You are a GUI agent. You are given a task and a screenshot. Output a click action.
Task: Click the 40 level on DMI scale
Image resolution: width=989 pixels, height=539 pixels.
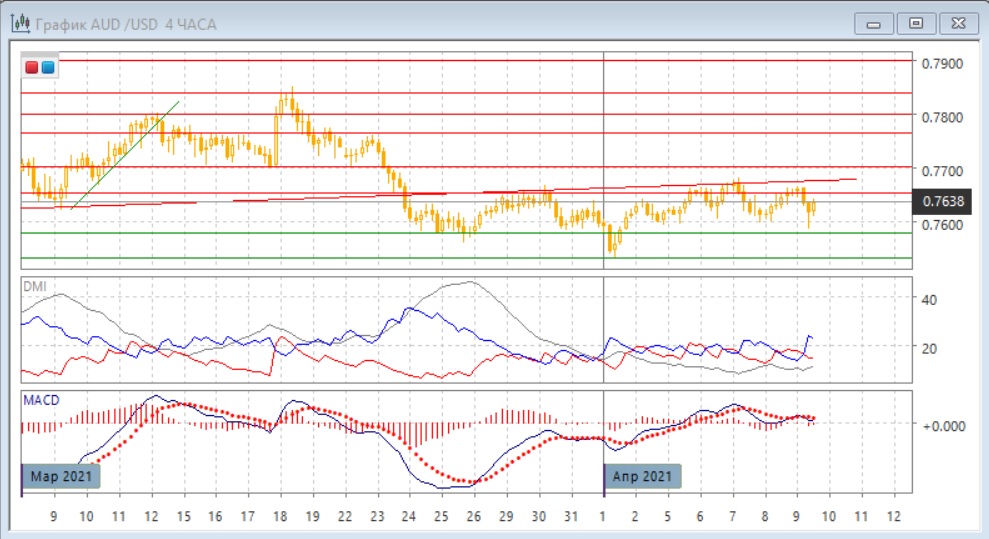pyautogui.click(x=928, y=300)
